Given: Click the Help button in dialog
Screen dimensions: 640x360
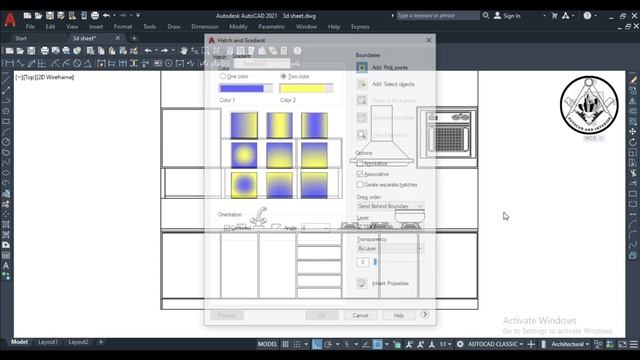Looking at the screenshot, I should [399, 316].
